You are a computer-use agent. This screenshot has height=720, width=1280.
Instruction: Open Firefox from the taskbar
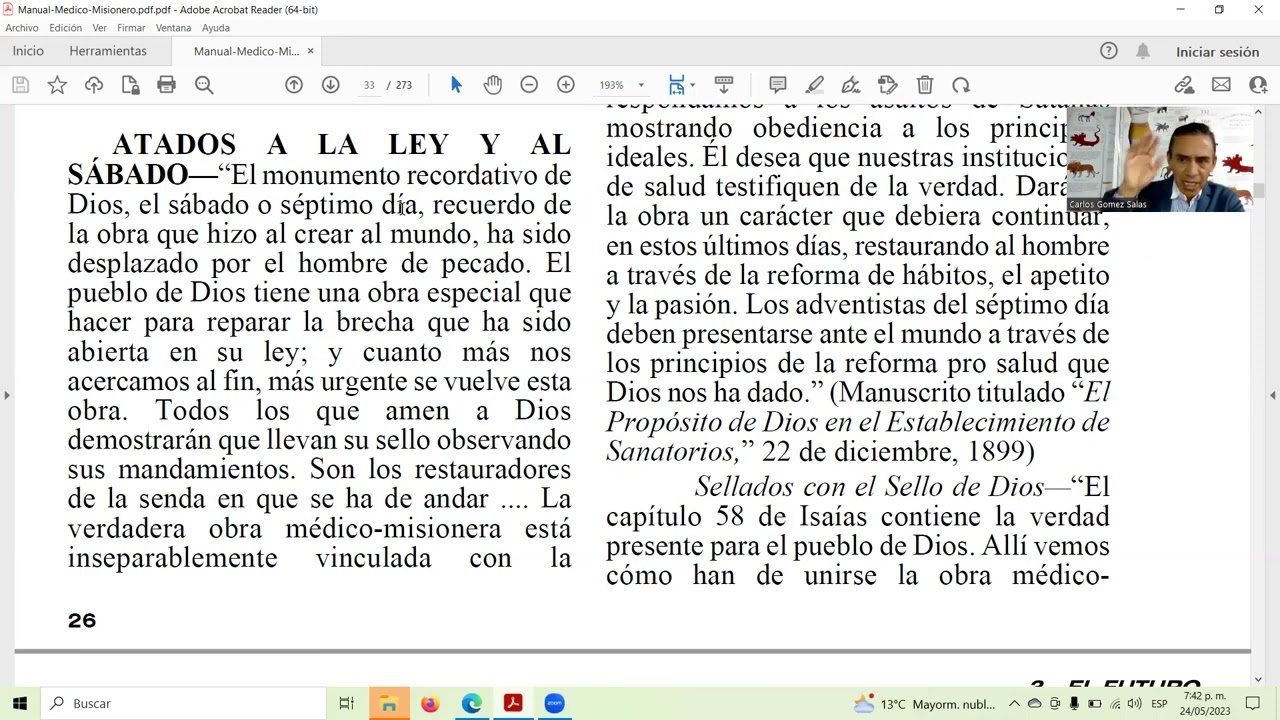[x=430, y=703]
